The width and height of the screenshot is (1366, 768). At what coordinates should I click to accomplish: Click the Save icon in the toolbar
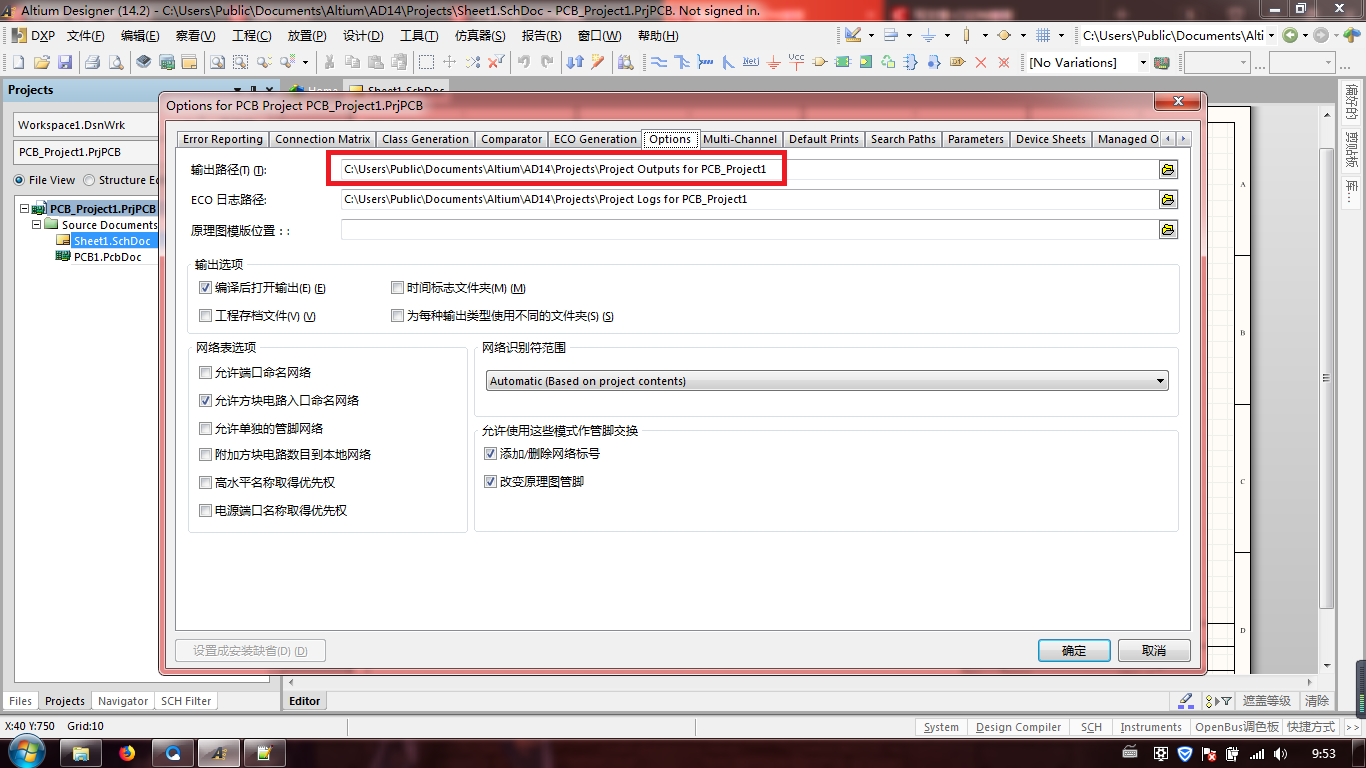point(65,62)
